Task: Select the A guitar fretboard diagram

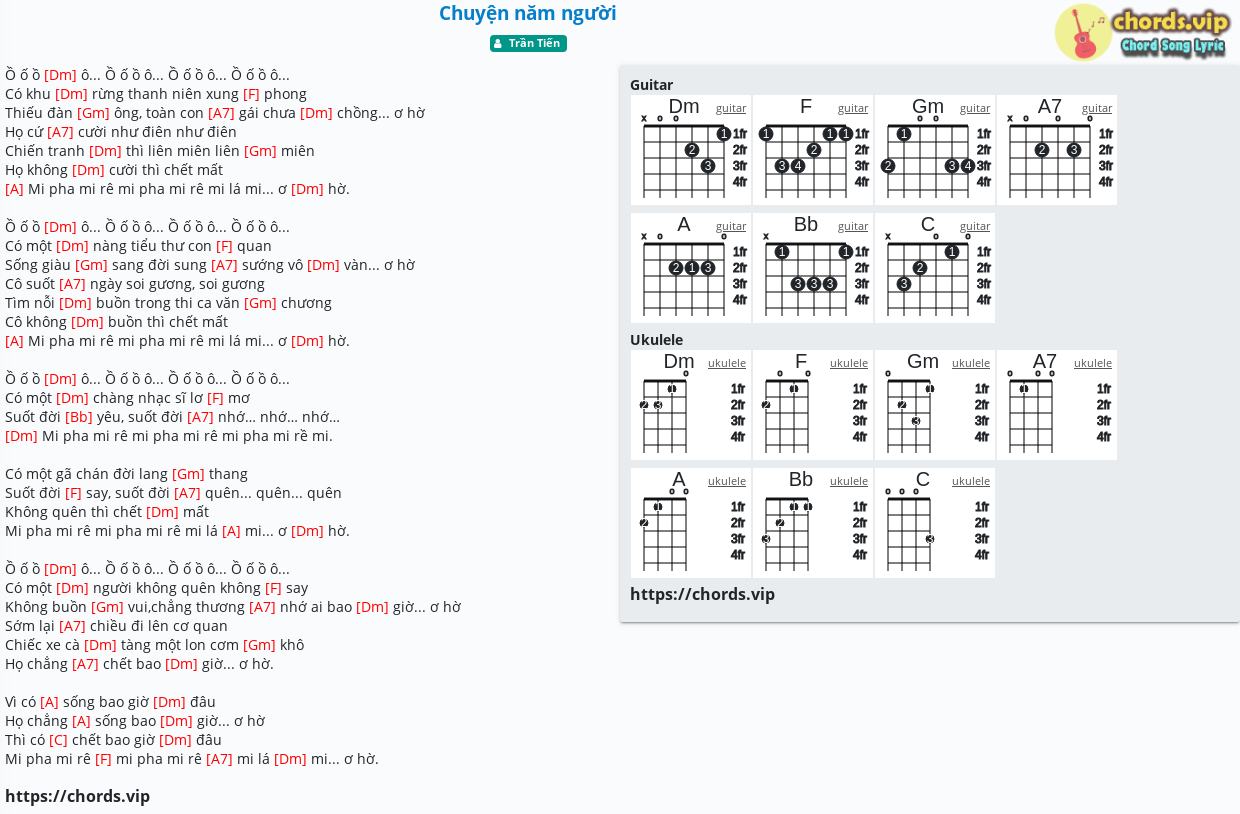Action: click(691, 268)
